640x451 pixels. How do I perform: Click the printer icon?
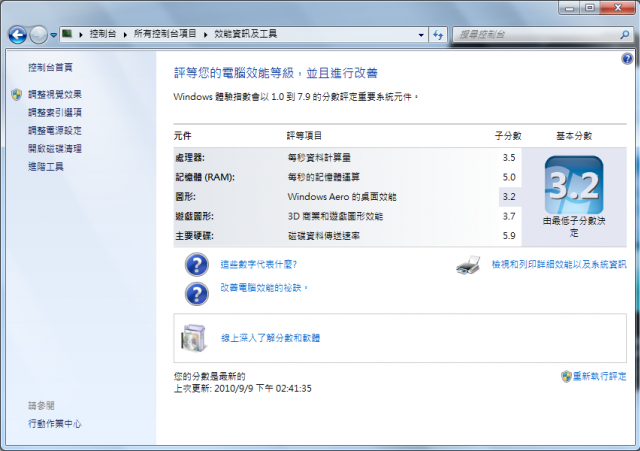468,265
